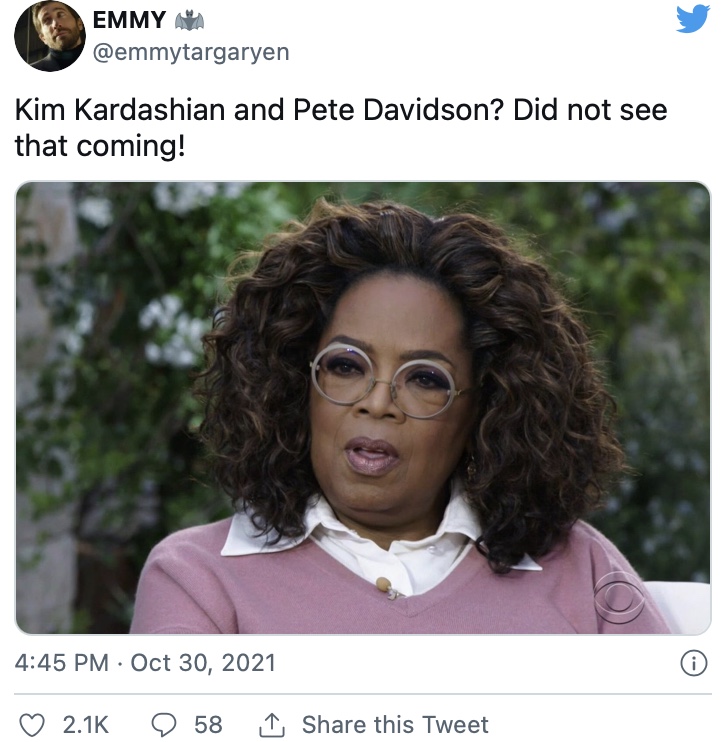Viewport: 724px width, 742px height.
Task: Open the circled info icon
Action: 694,663
